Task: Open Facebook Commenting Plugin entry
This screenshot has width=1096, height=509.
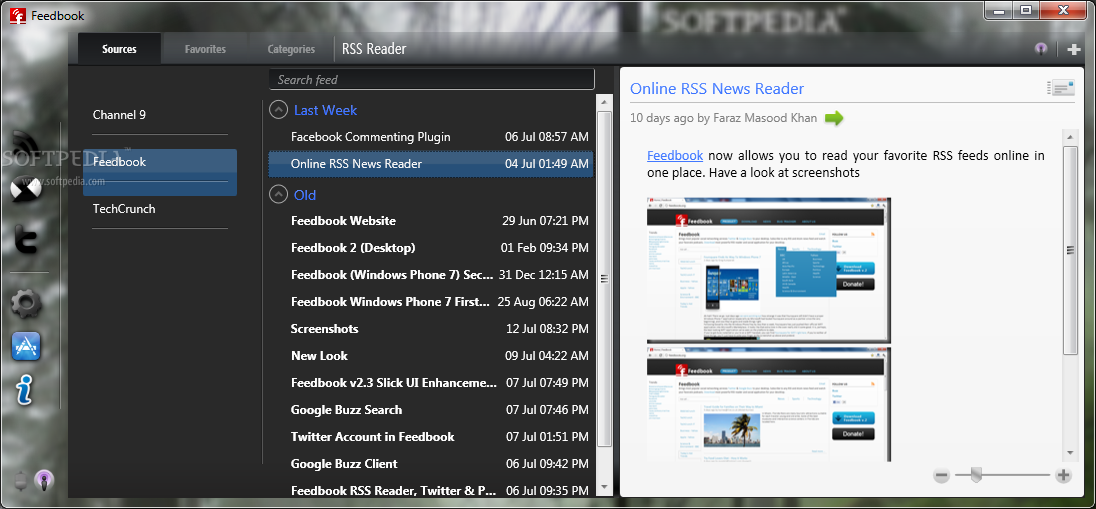Action: click(431, 137)
